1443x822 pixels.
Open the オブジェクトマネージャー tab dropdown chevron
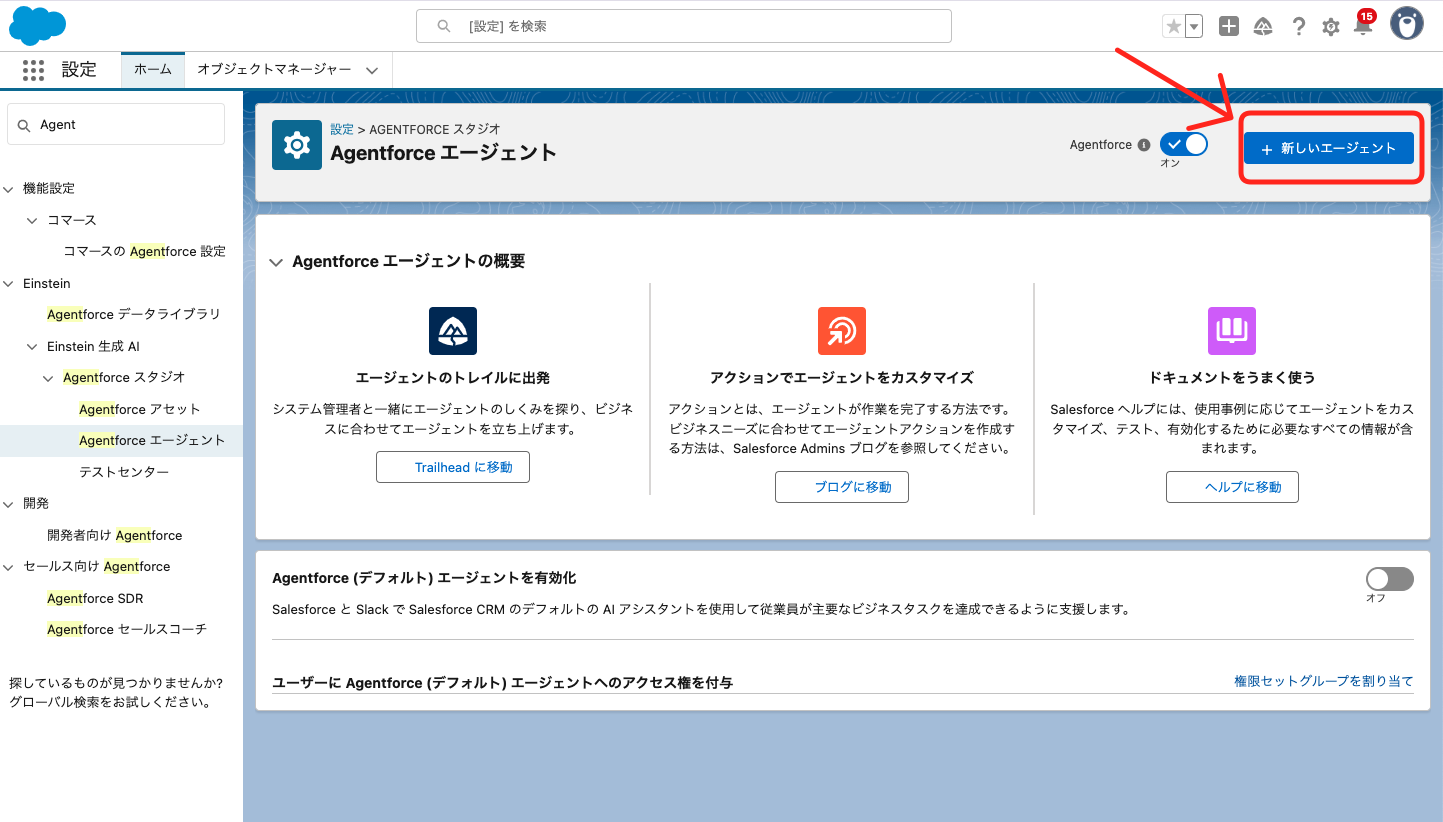pyautogui.click(x=372, y=71)
